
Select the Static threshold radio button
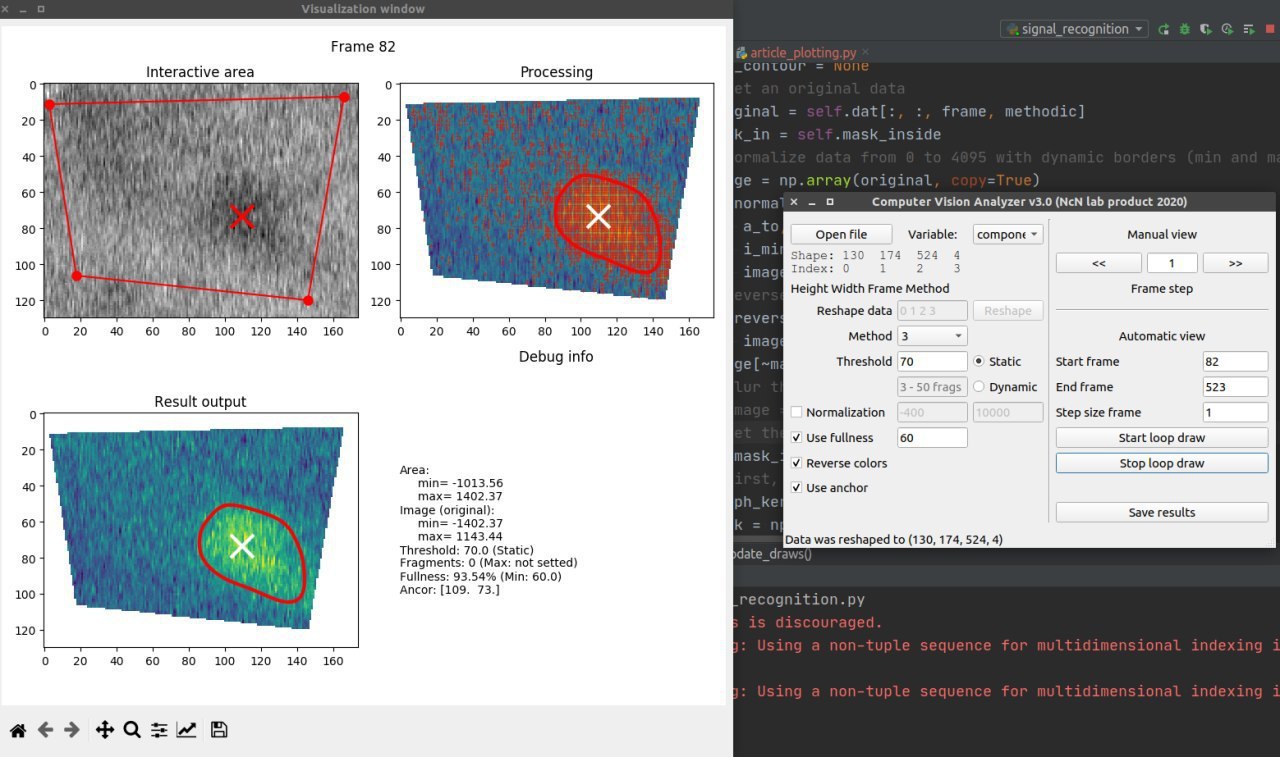click(979, 361)
